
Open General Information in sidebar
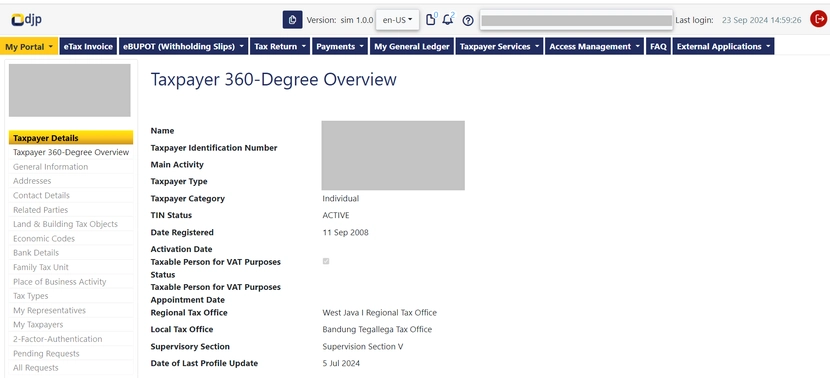(71, 167)
